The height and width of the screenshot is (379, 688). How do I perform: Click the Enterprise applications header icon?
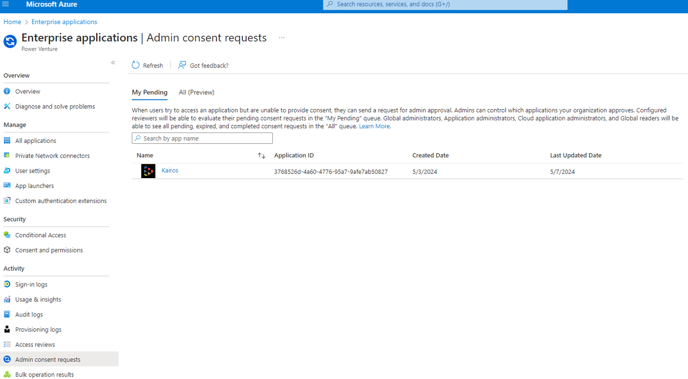tap(10, 41)
